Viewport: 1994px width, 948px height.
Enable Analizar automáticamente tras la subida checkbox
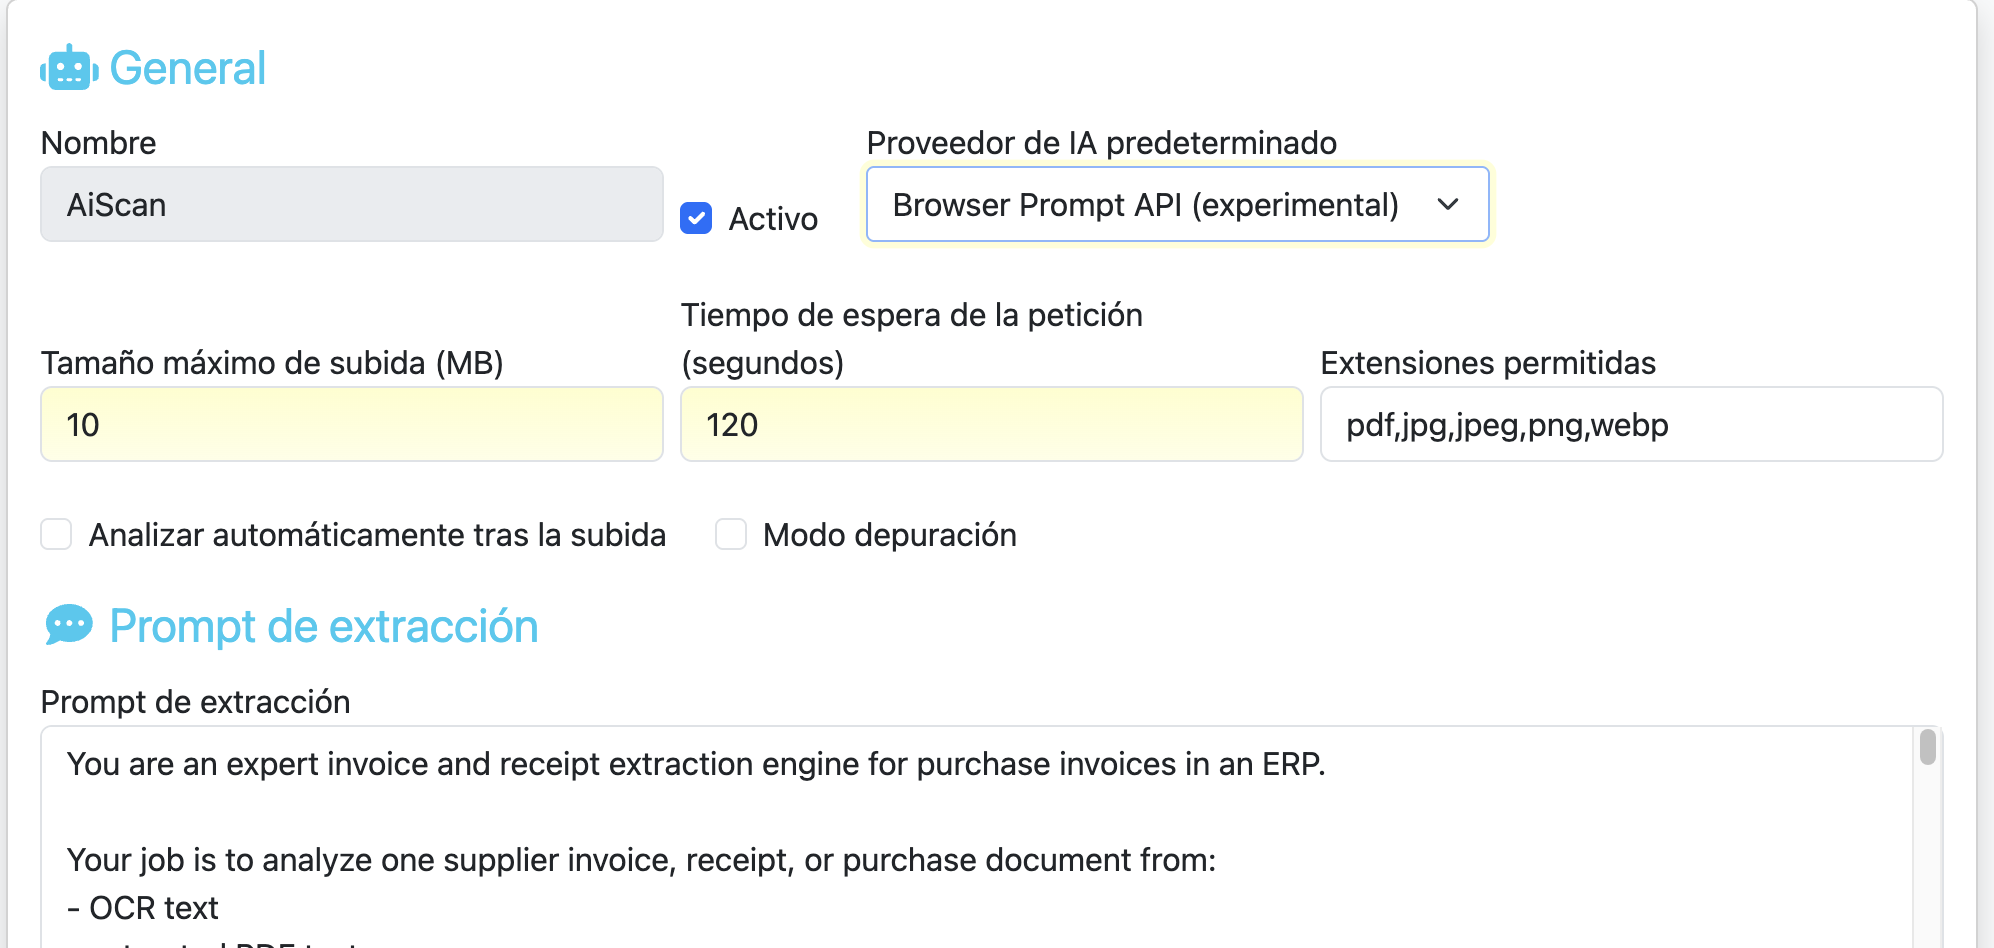56,534
